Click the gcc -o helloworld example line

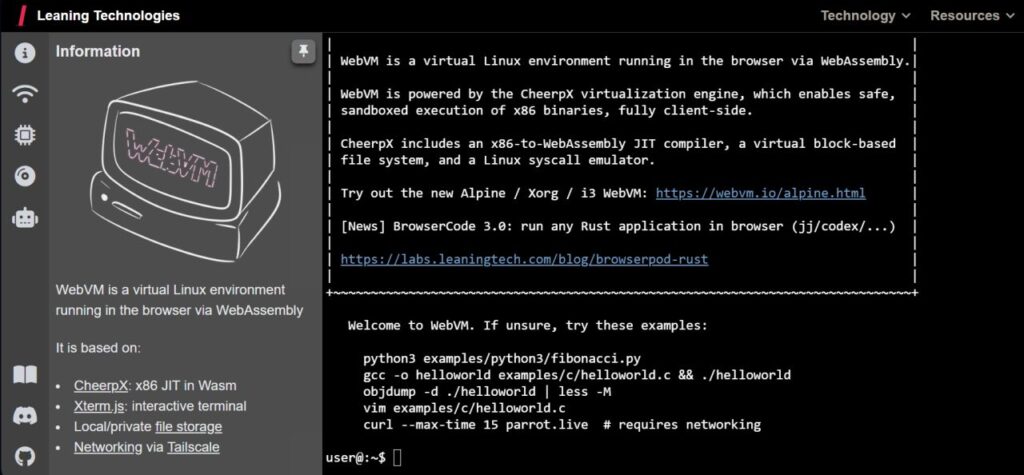pyautogui.click(x=577, y=375)
